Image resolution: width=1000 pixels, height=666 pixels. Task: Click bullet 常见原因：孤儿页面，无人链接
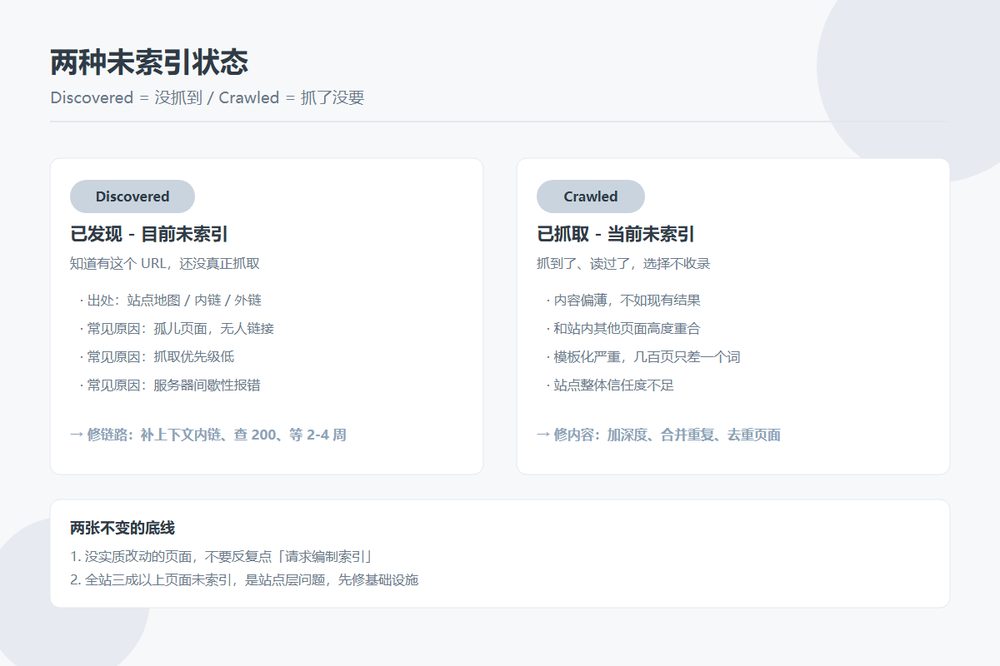[x=177, y=329]
